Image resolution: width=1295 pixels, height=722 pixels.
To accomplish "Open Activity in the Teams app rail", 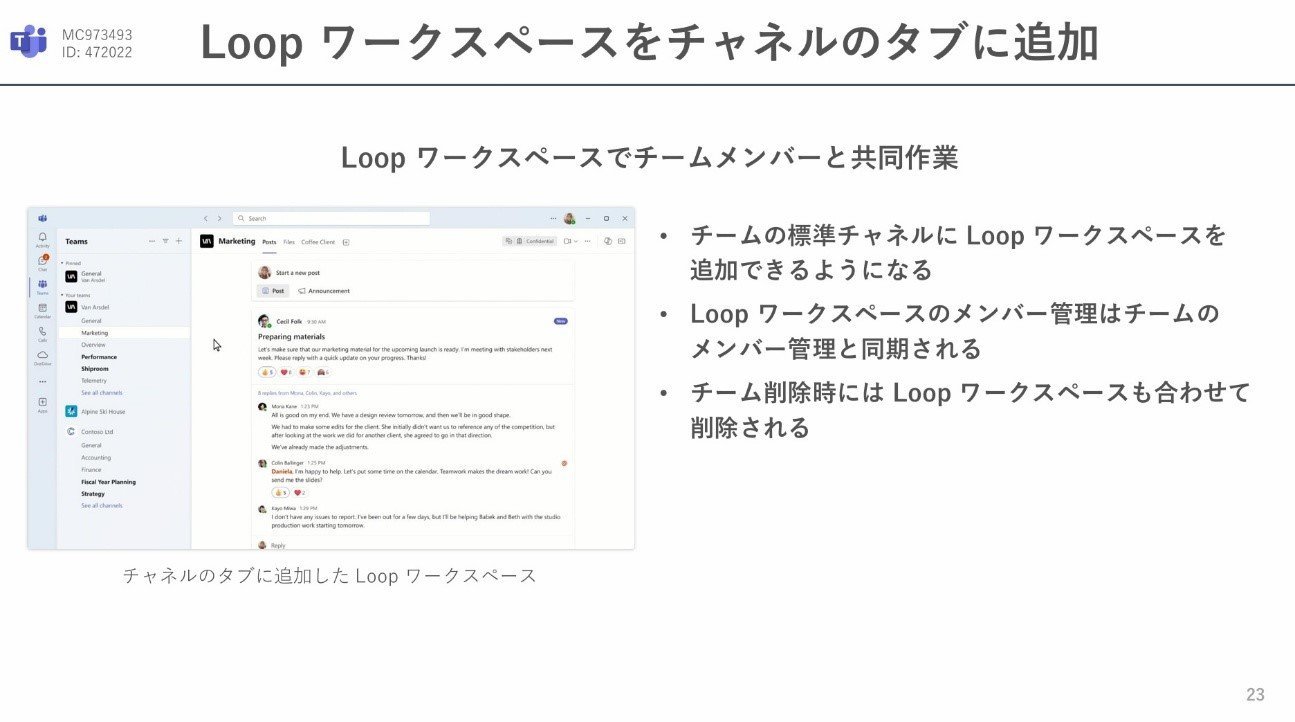I will pos(42,239).
